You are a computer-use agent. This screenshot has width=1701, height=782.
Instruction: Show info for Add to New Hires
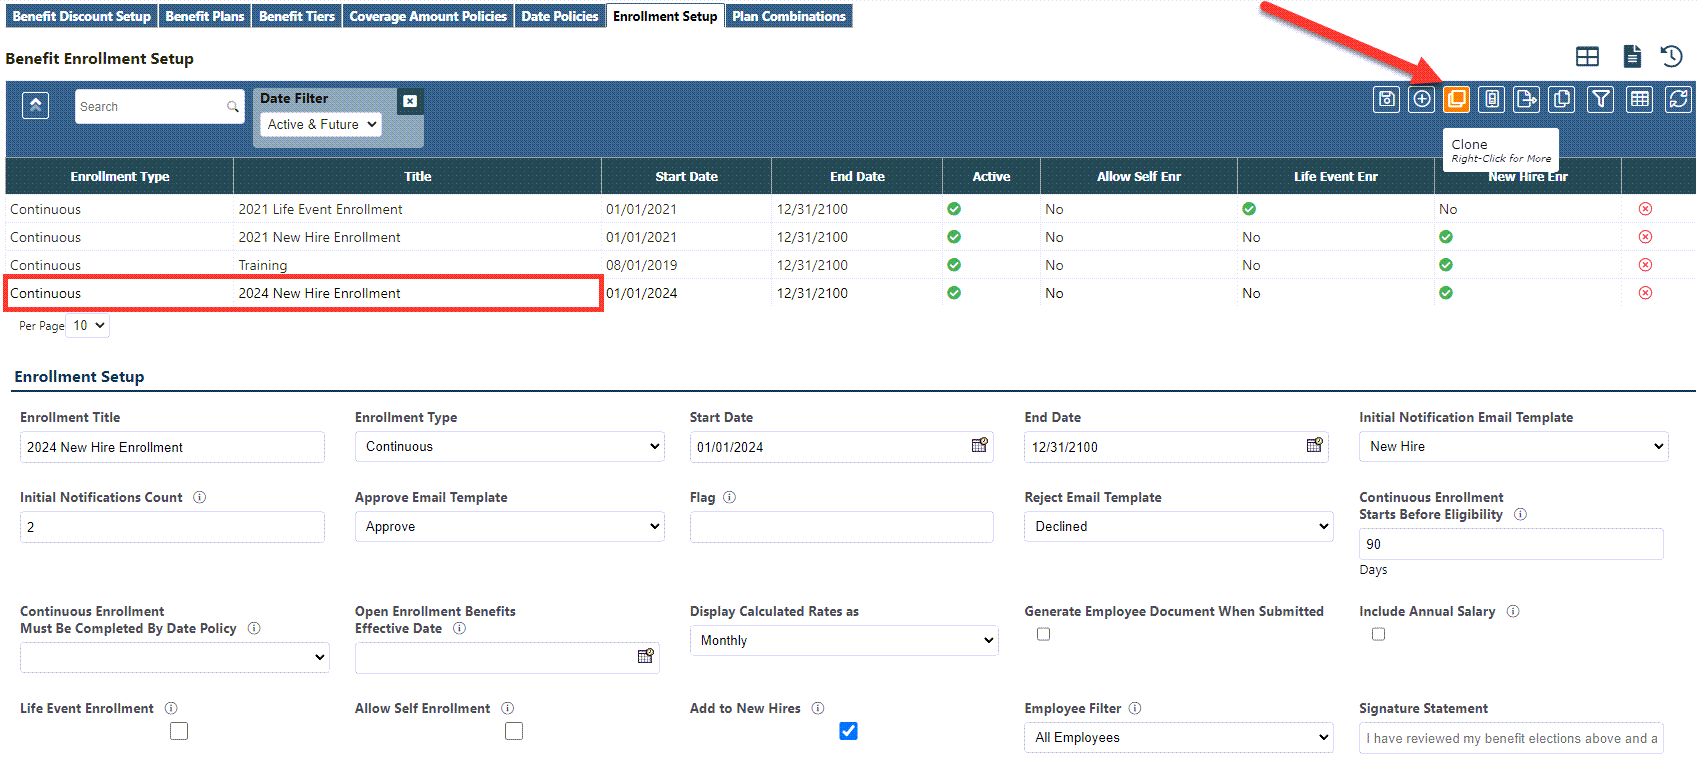[x=818, y=708]
